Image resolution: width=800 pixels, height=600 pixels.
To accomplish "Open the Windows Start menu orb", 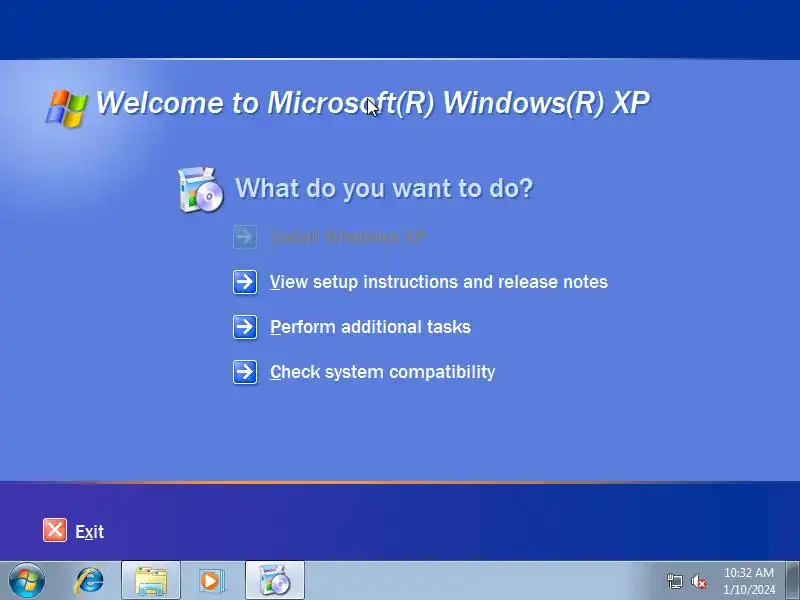I will tap(27, 581).
